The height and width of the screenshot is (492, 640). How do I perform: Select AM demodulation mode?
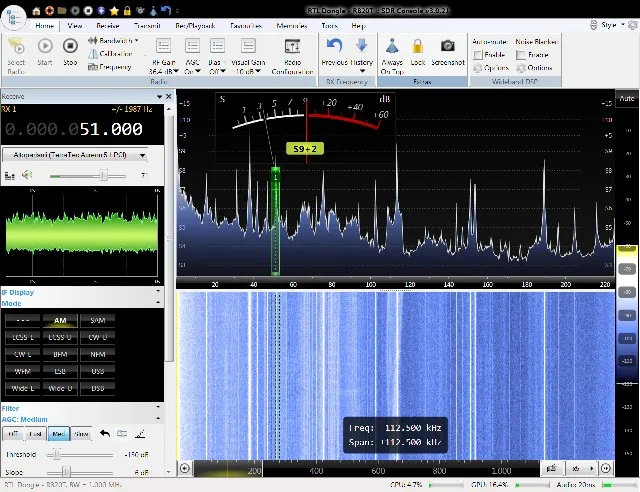click(59, 320)
